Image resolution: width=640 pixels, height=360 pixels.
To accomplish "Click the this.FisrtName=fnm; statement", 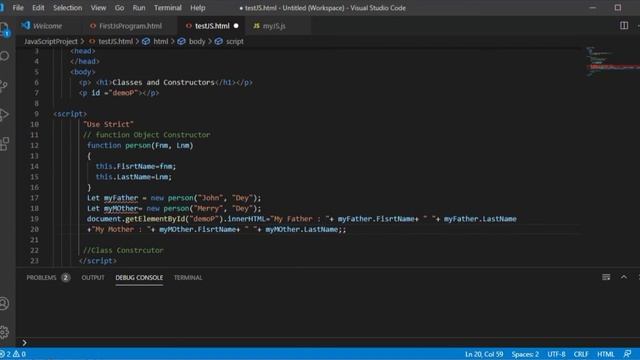I will 136,166.
